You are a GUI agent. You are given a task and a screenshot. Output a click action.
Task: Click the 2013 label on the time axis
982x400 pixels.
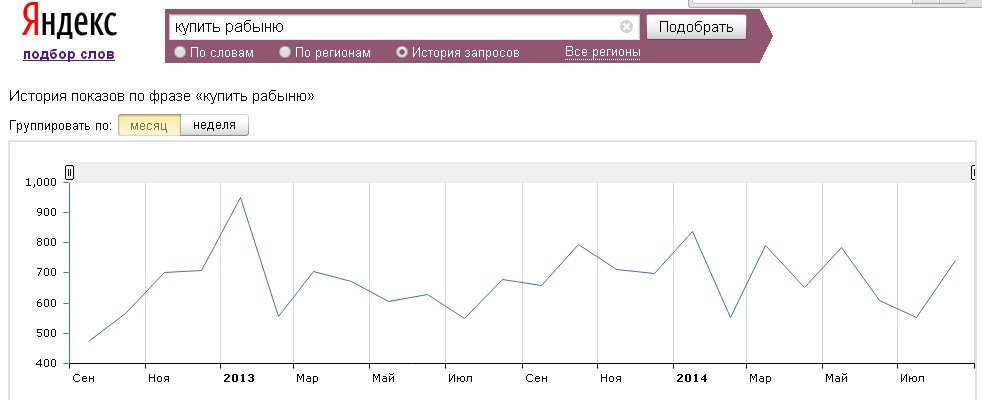click(239, 378)
